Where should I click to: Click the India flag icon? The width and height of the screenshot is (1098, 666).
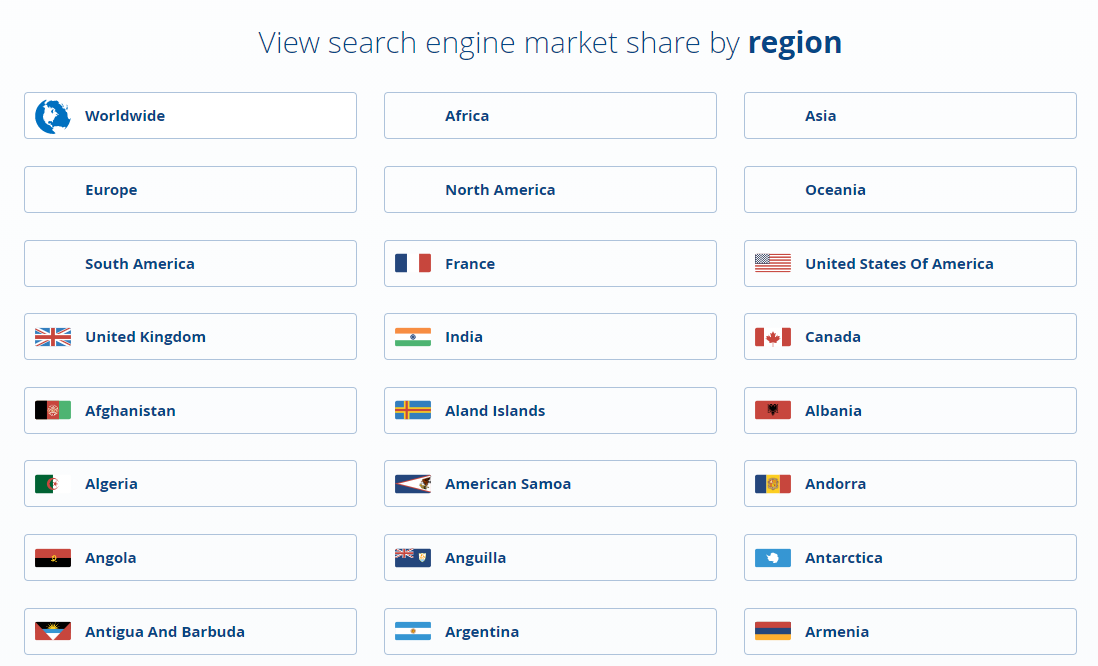tap(413, 337)
